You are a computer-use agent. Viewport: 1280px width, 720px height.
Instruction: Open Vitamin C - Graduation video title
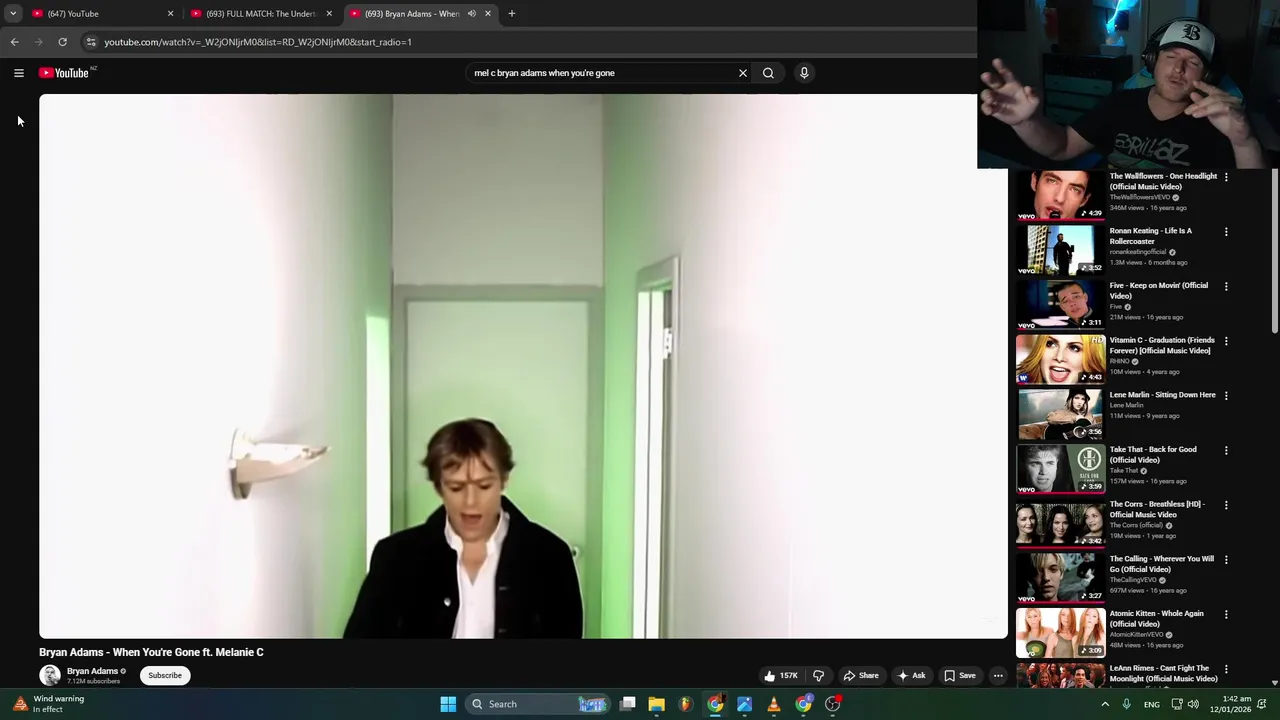click(x=1162, y=345)
